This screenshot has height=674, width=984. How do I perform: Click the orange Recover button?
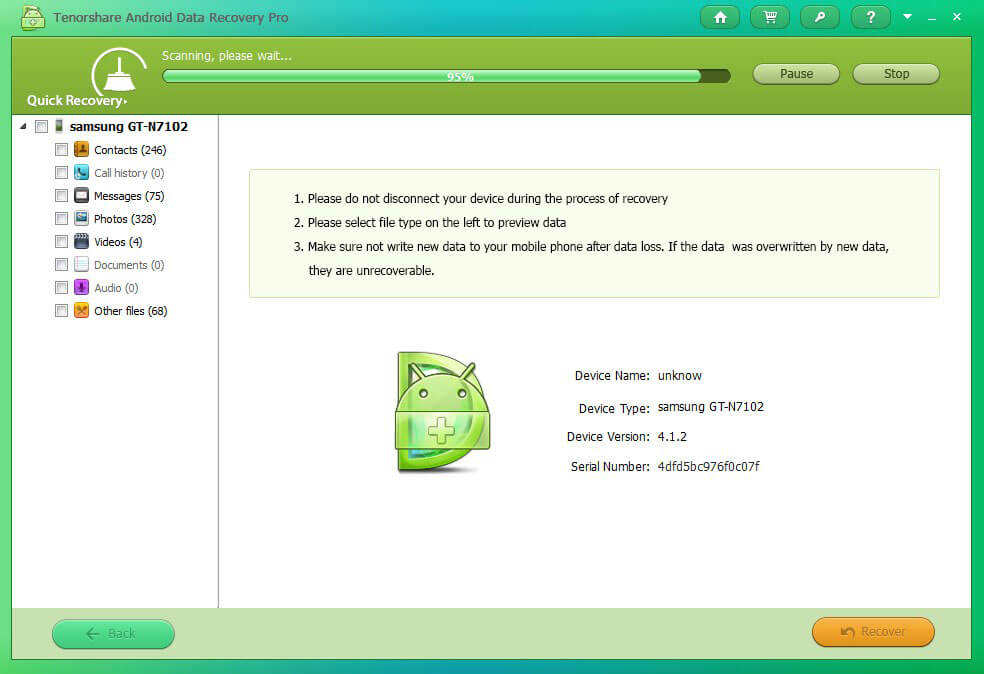873,632
